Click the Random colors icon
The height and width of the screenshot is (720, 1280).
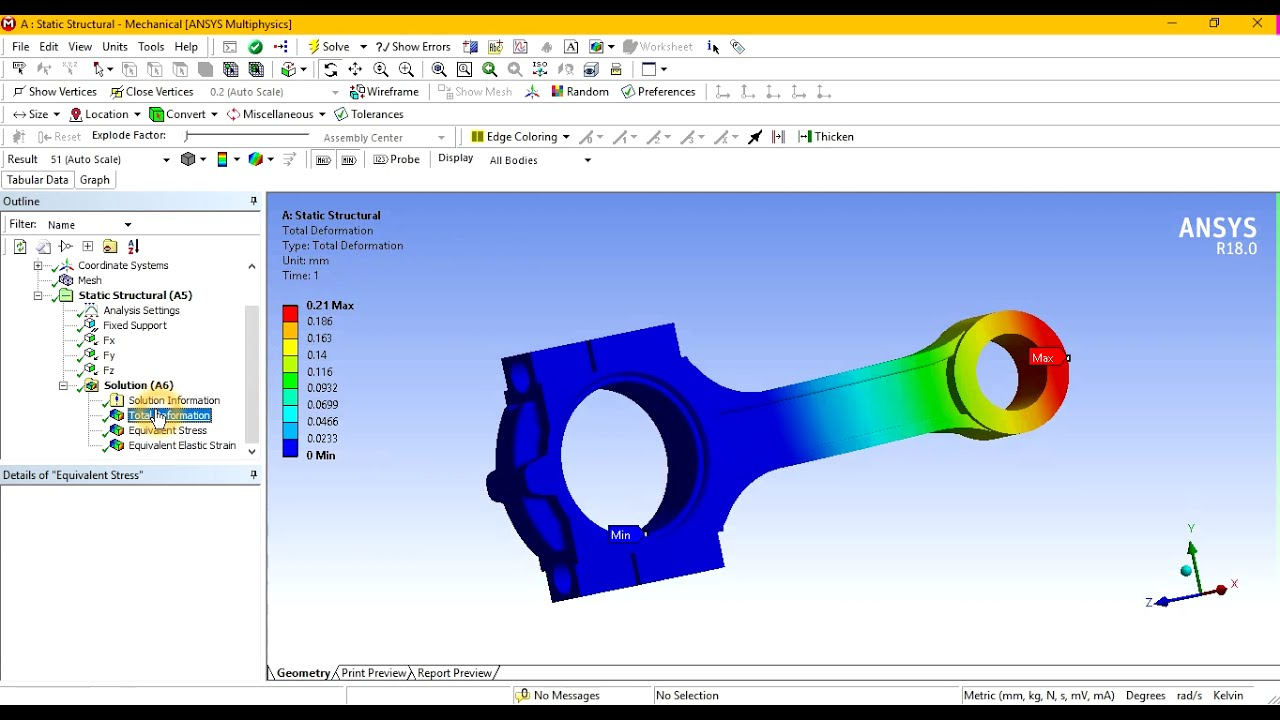click(557, 92)
